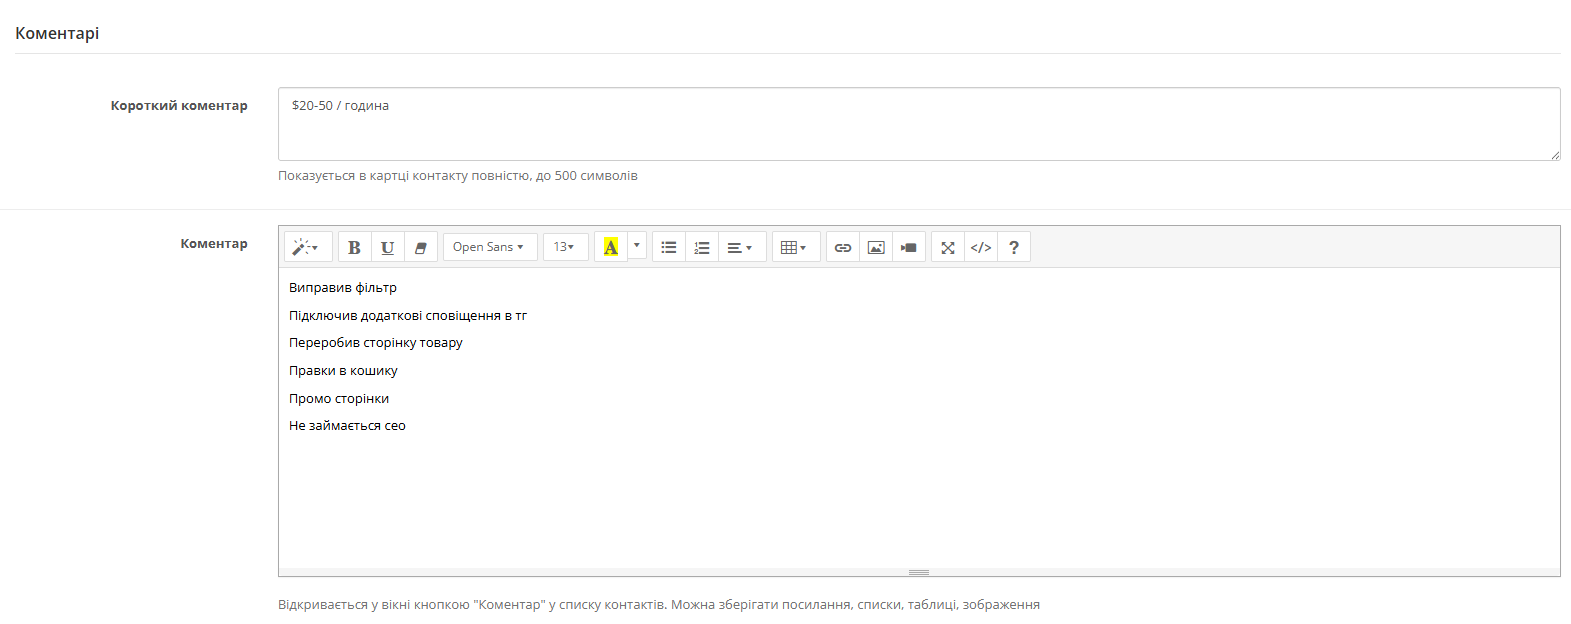Click the short comment text field
This screenshot has width=1571, height=624.
pos(919,124)
